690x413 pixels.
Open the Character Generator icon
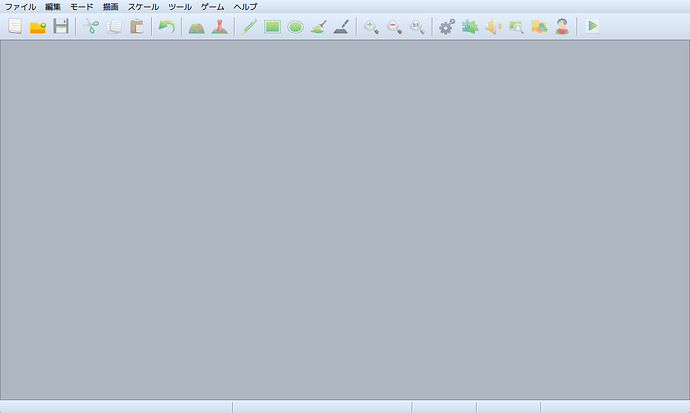point(562,27)
